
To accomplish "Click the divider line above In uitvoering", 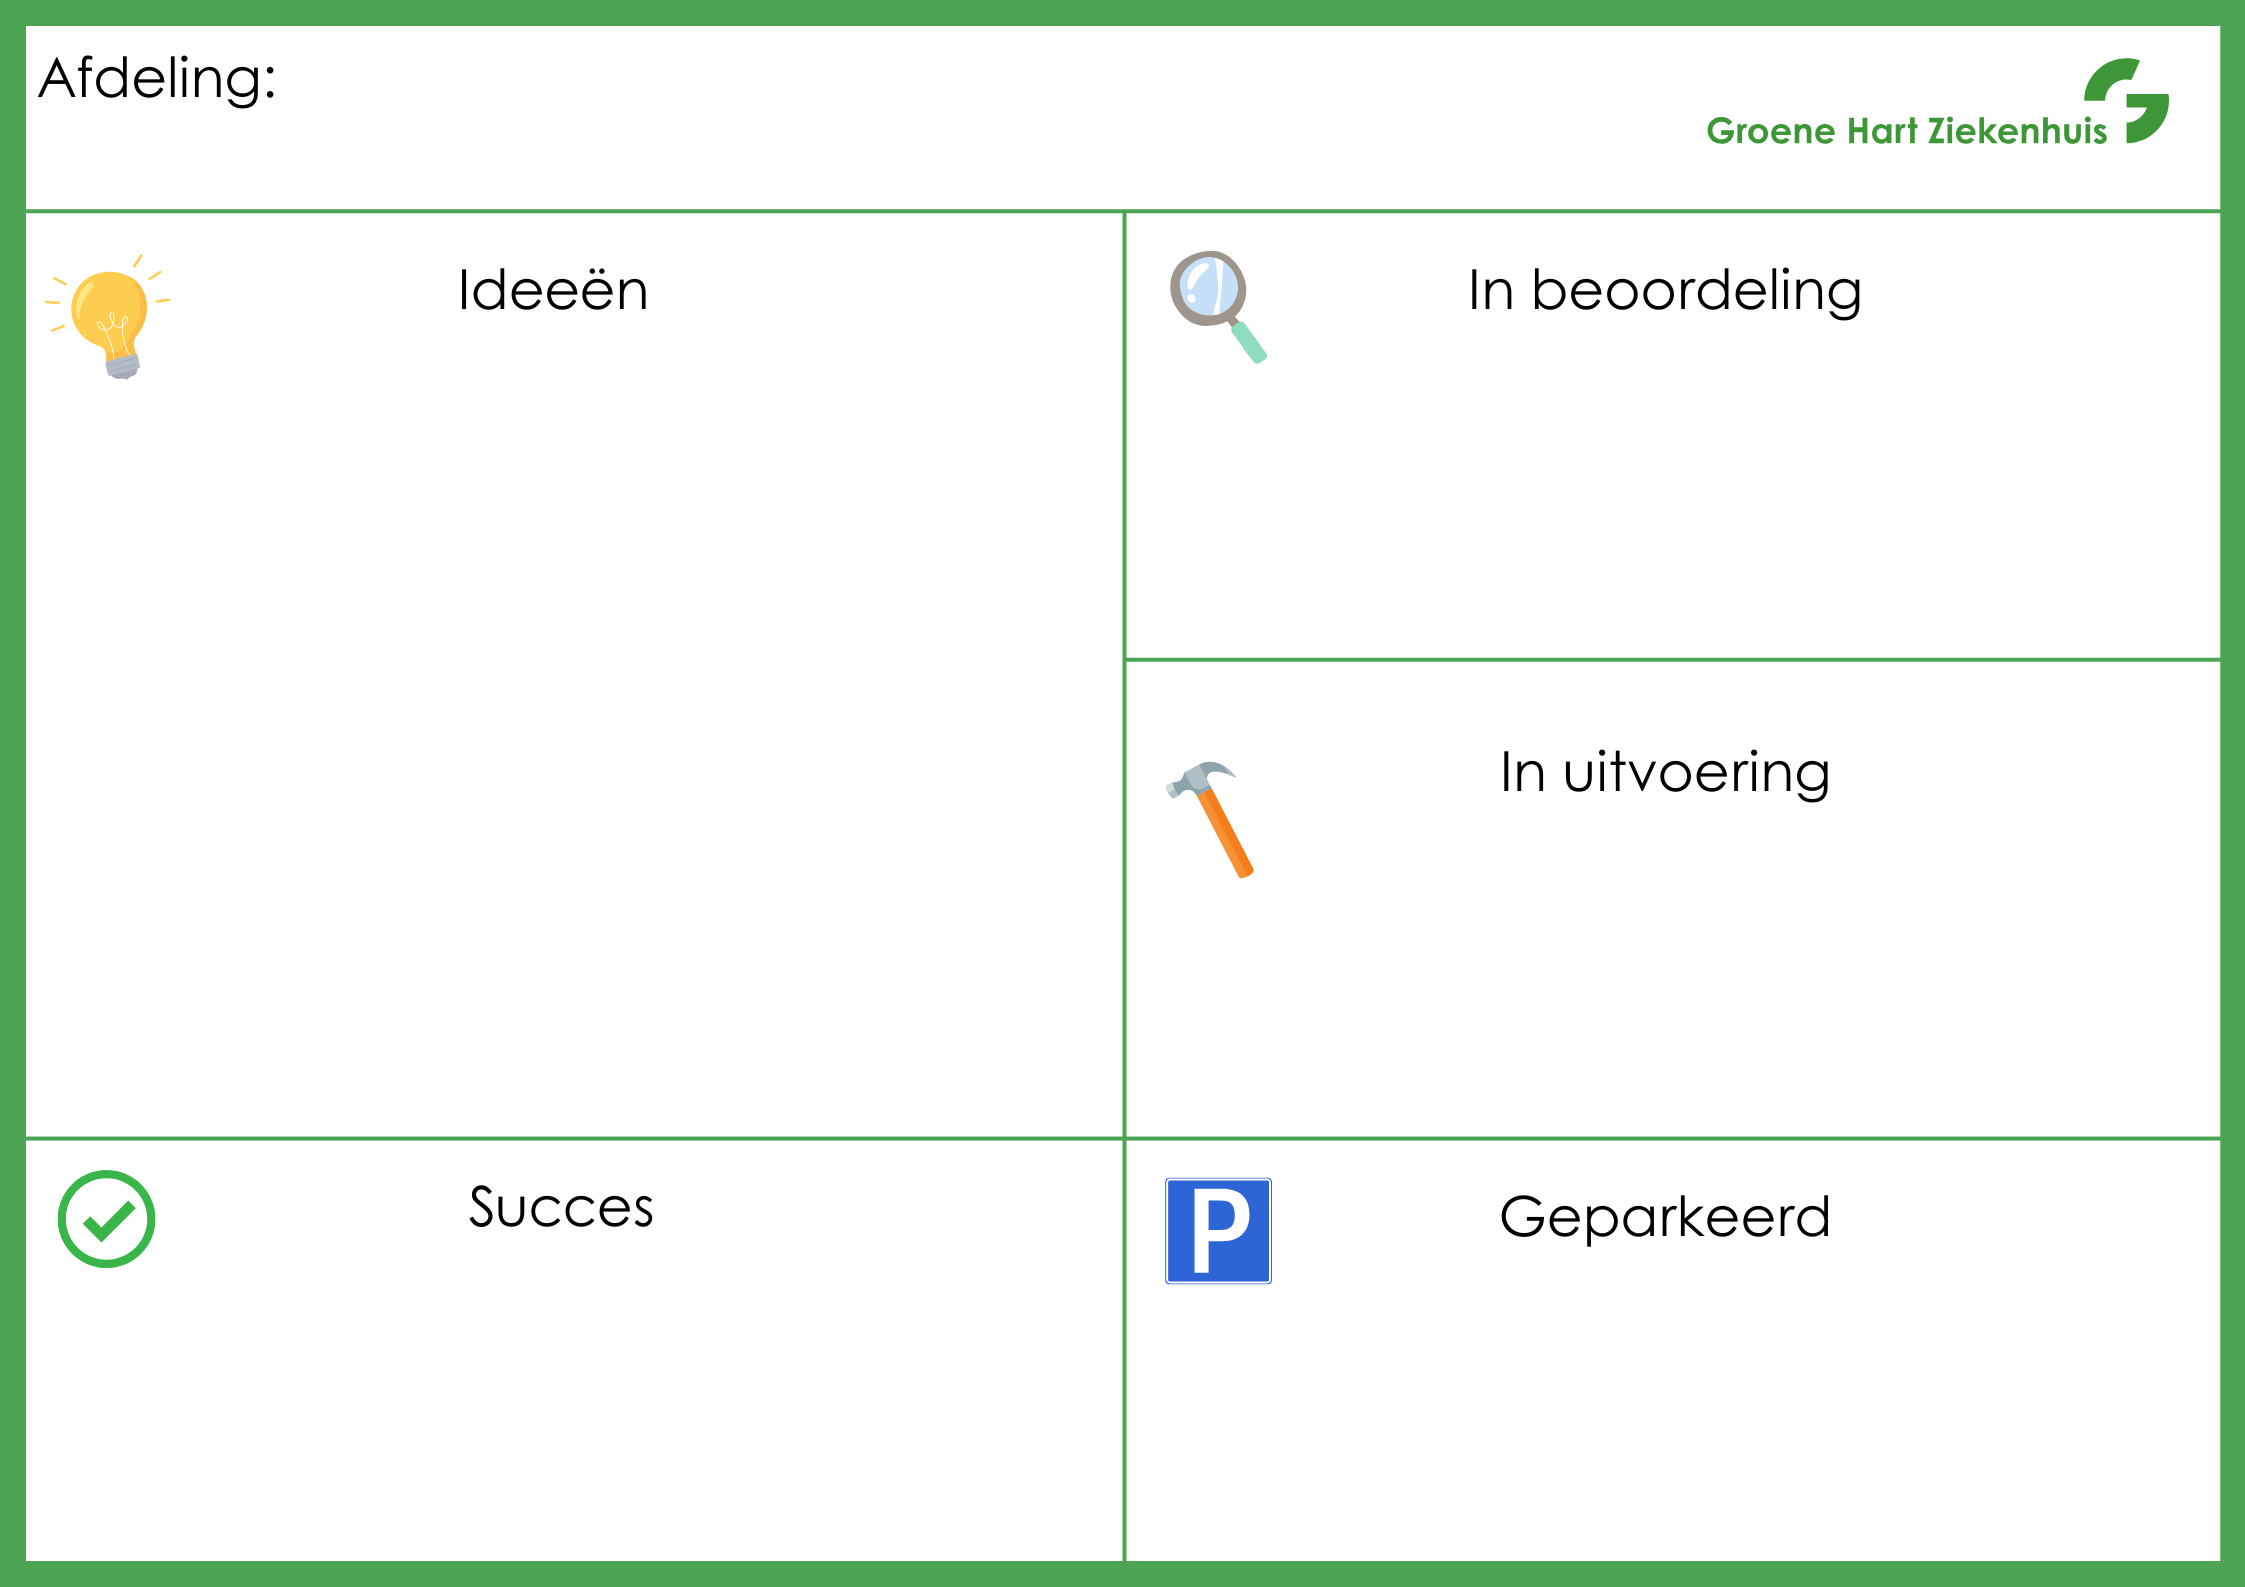I will tap(1670, 660).
